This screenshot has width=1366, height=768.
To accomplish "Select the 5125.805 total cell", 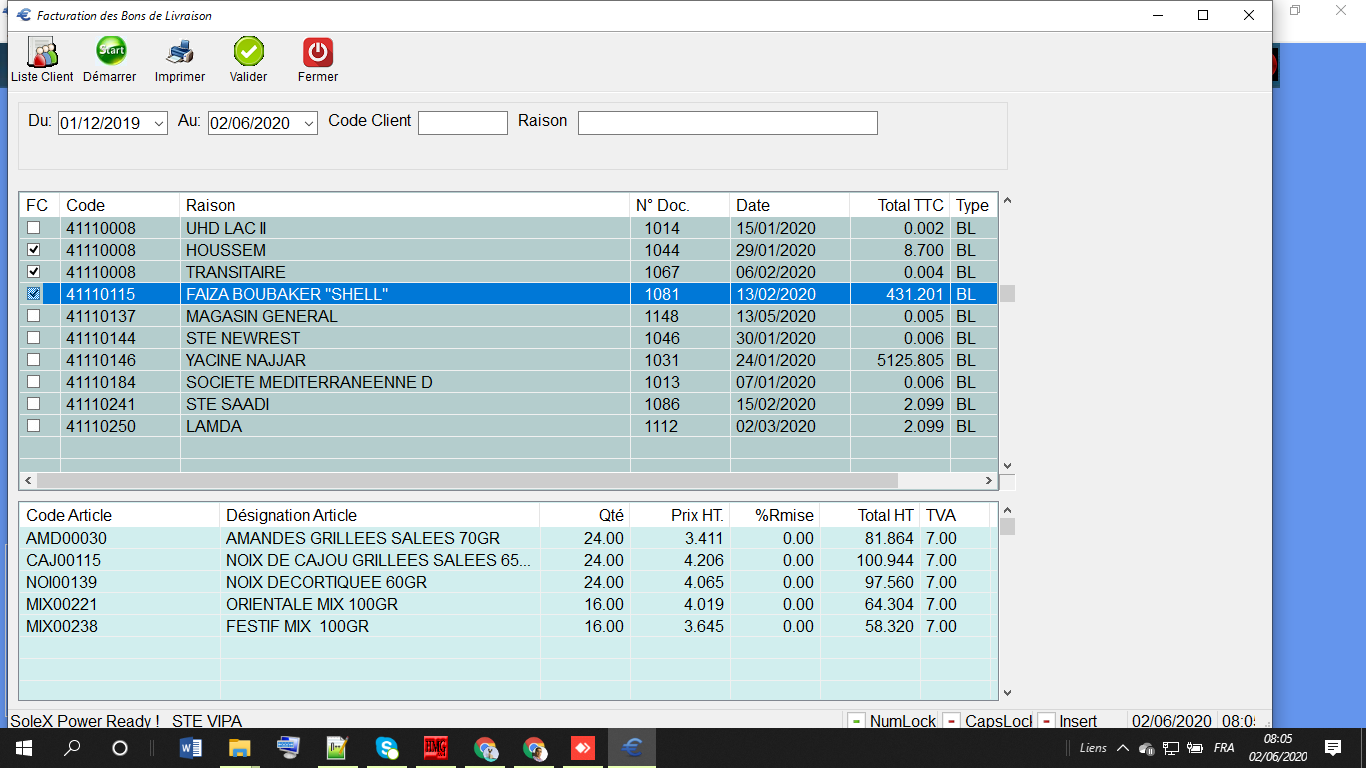I will pyautogui.click(x=908, y=360).
